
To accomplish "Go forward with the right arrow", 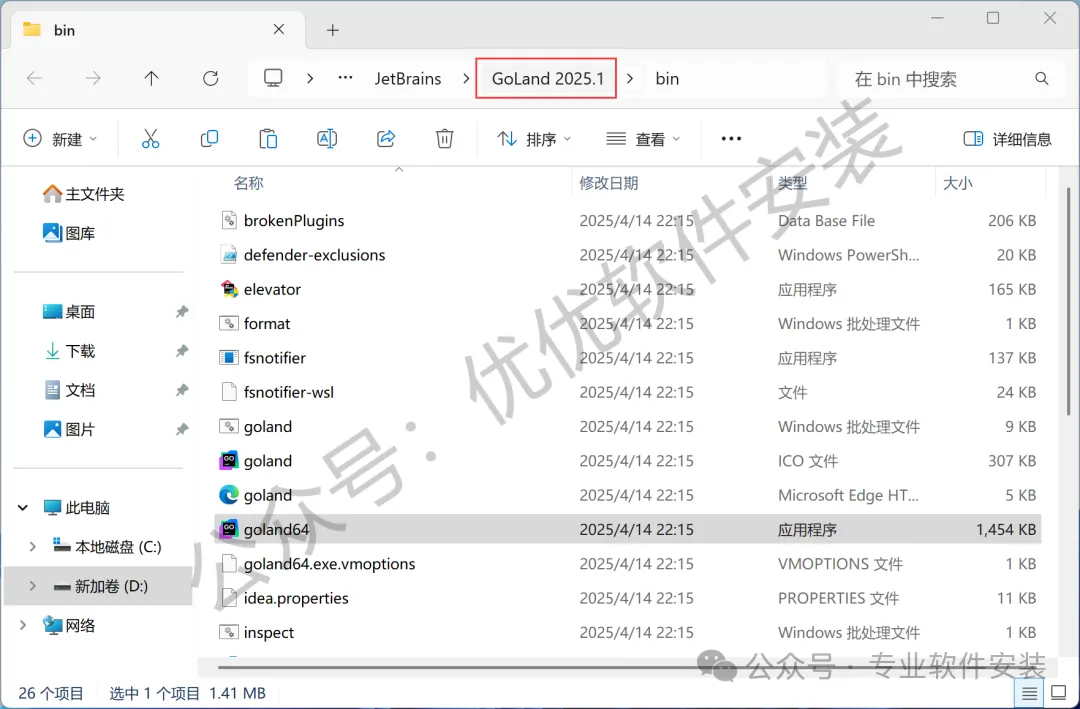I will (x=93, y=79).
